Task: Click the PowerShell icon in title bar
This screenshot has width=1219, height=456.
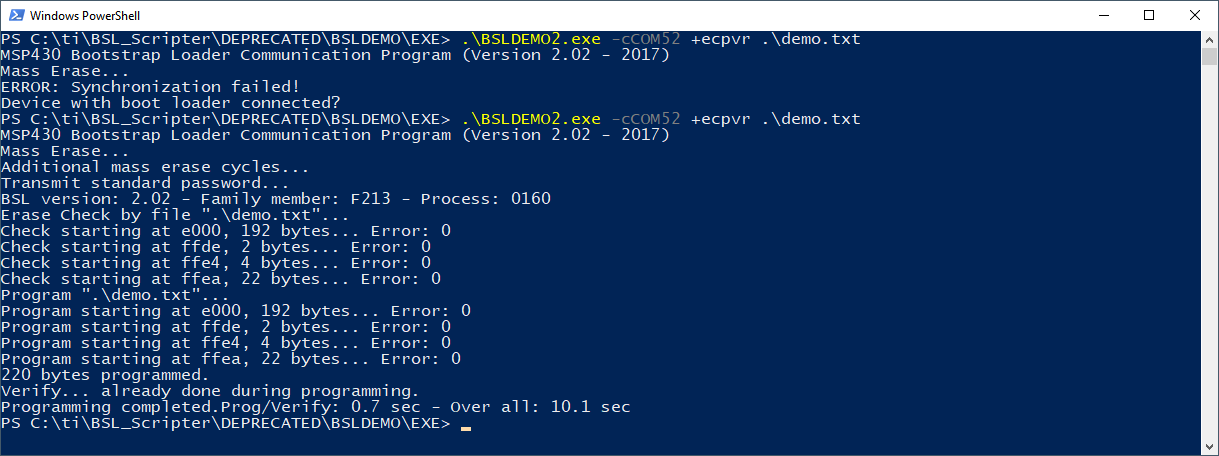Action: [x=14, y=15]
